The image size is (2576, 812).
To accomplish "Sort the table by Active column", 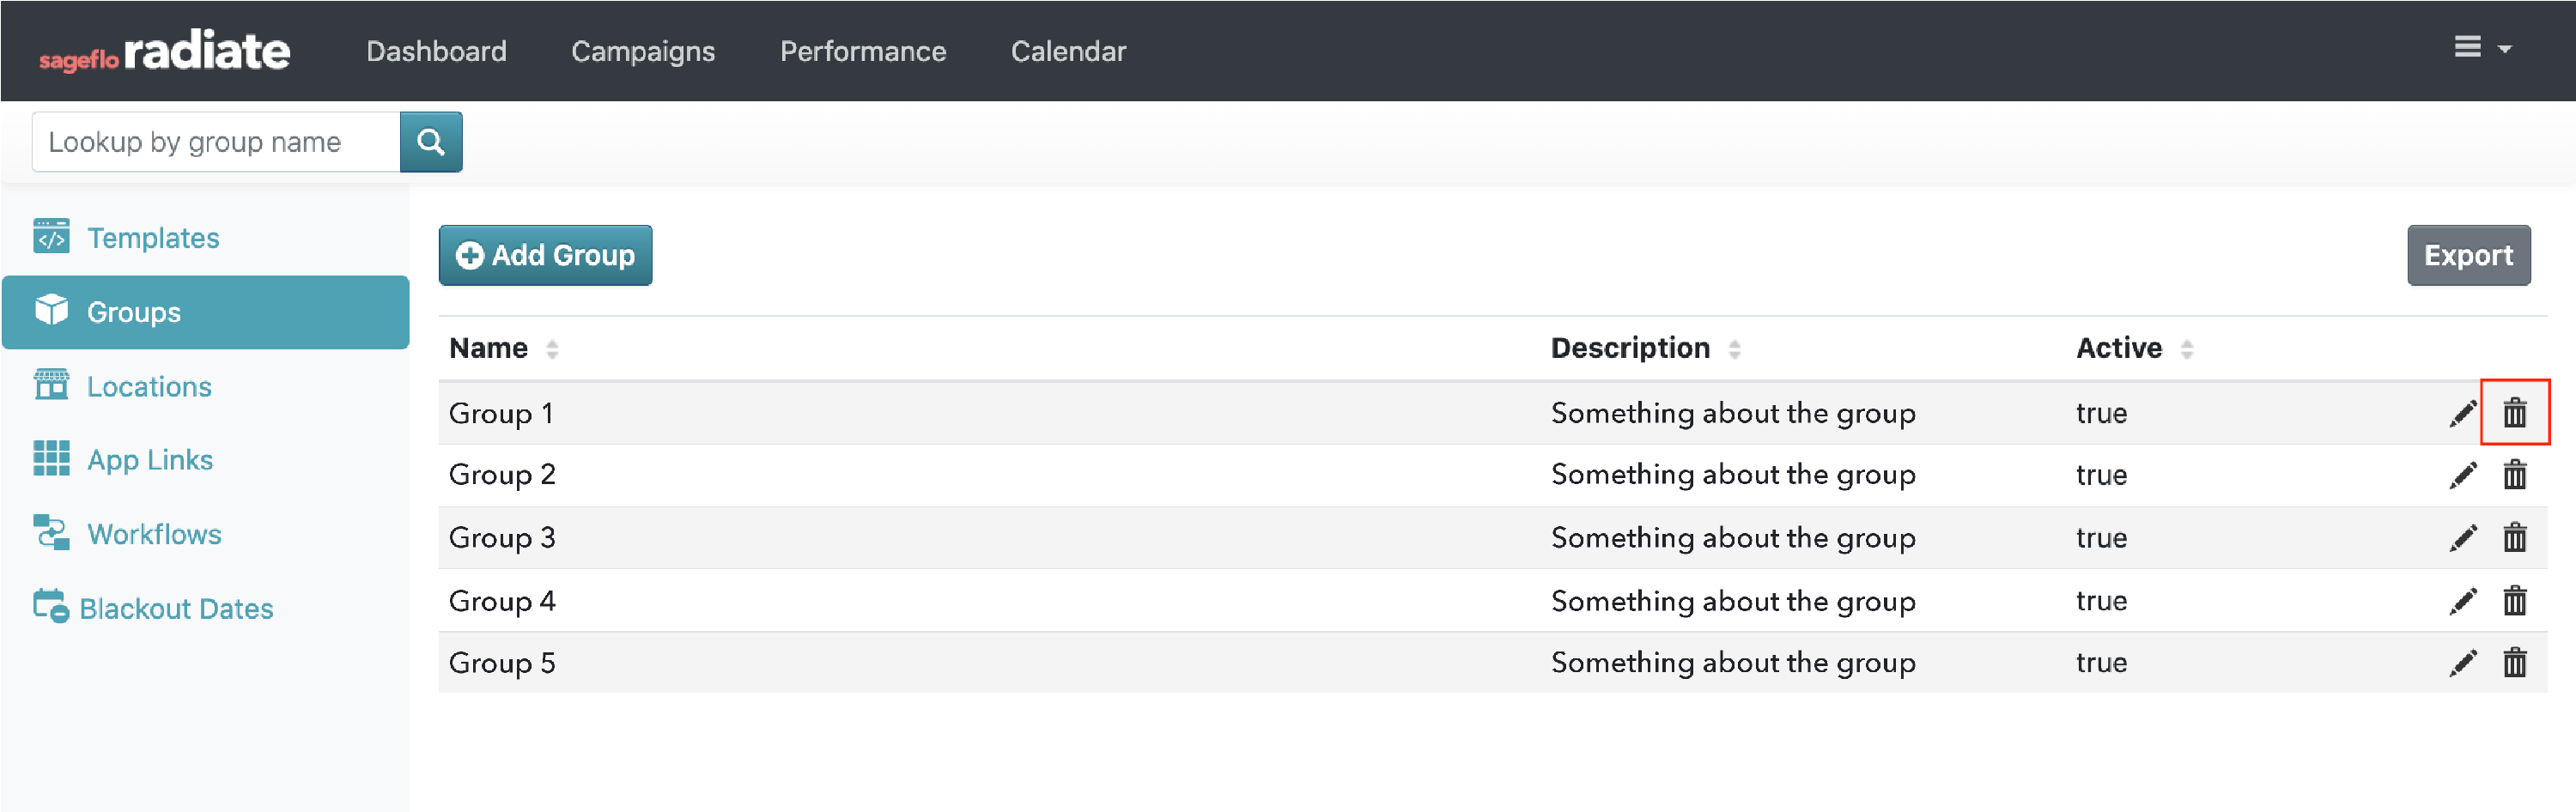I will pos(2187,349).
